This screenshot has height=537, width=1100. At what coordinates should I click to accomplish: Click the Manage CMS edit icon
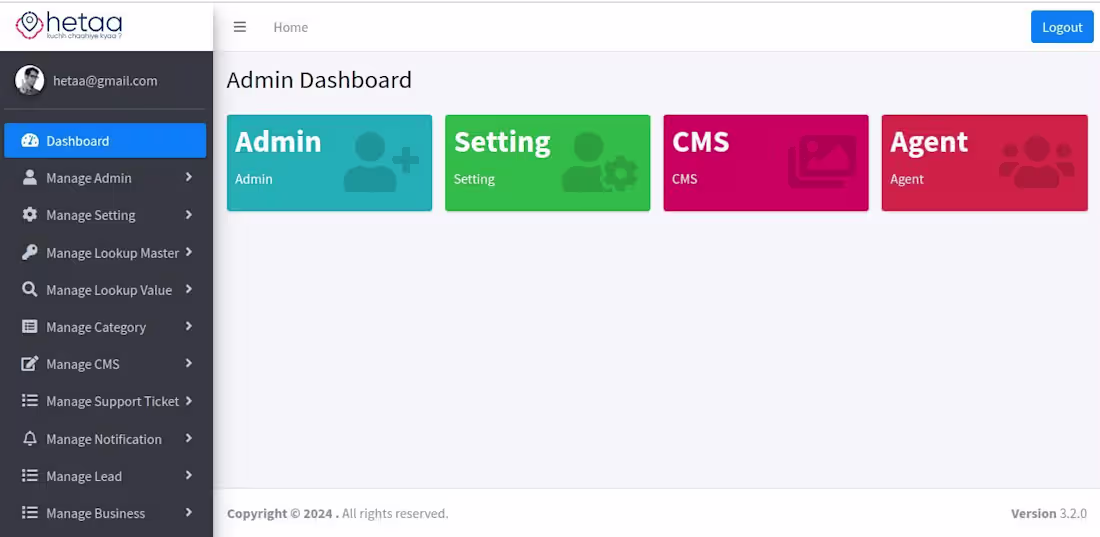pyautogui.click(x=30, y=364)
